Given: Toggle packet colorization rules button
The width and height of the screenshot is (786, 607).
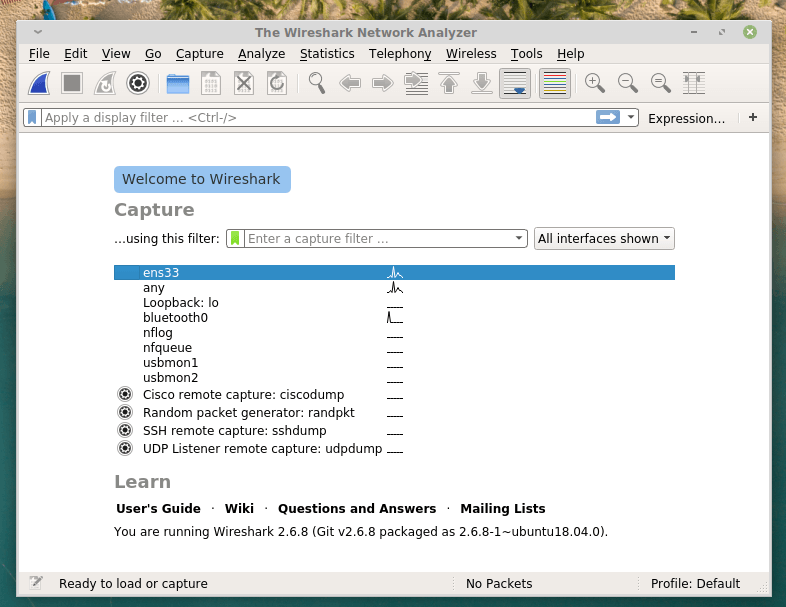Looking at the screenshot, I should pos(555,83).
